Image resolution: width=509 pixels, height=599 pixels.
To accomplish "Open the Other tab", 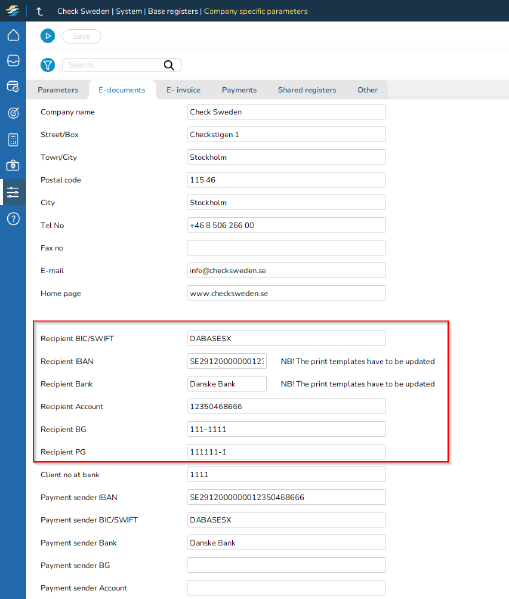I will tap(367, 90).
